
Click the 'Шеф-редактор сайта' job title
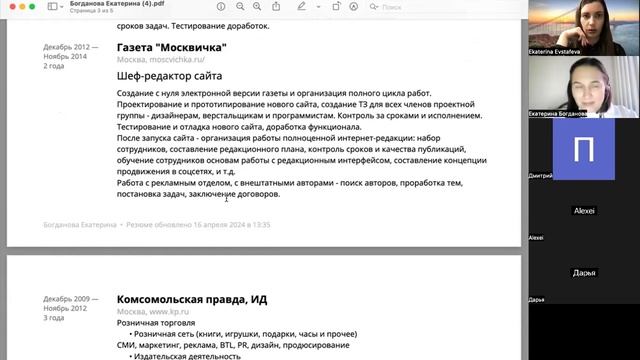click(169, 76)
